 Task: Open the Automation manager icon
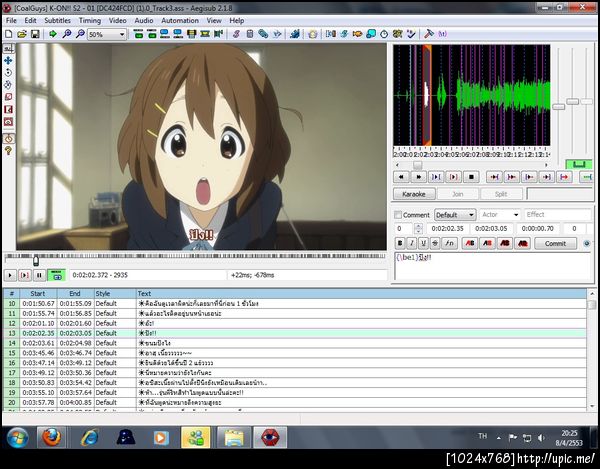pos(295,34)
